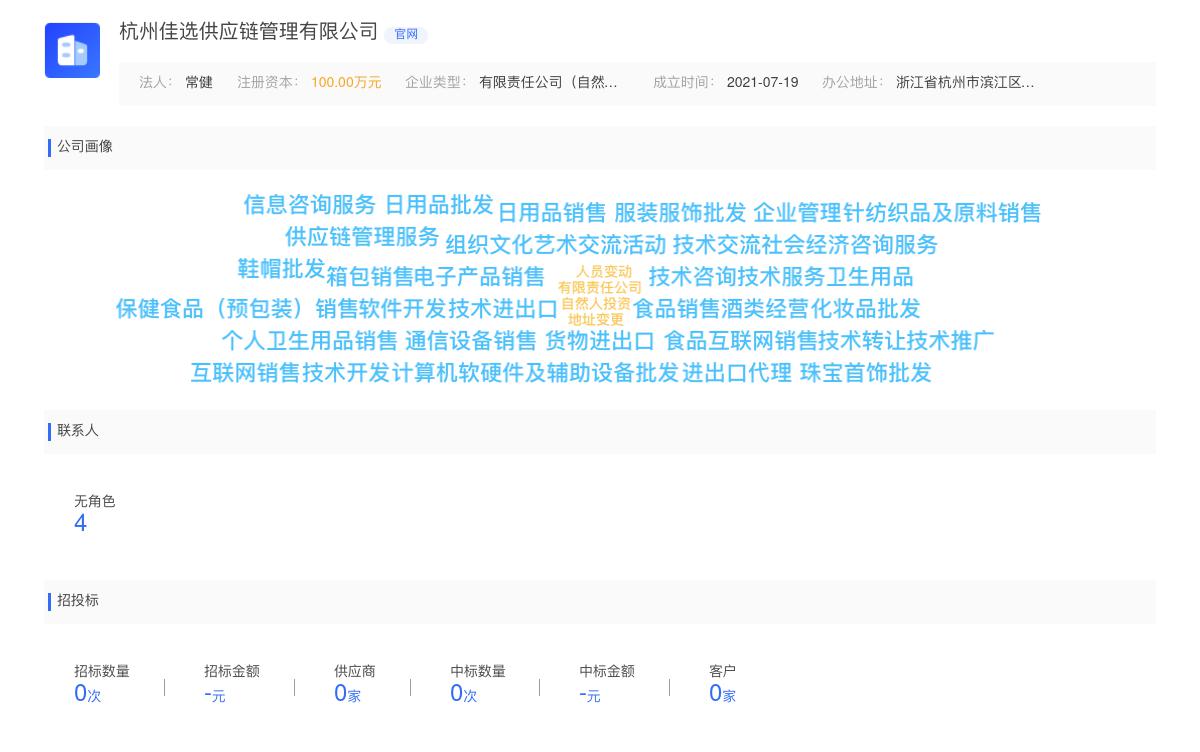Click office address 浙江省杭州市滨江区…
Screen dimensions: 1200x752
click(x=965, y=83)
